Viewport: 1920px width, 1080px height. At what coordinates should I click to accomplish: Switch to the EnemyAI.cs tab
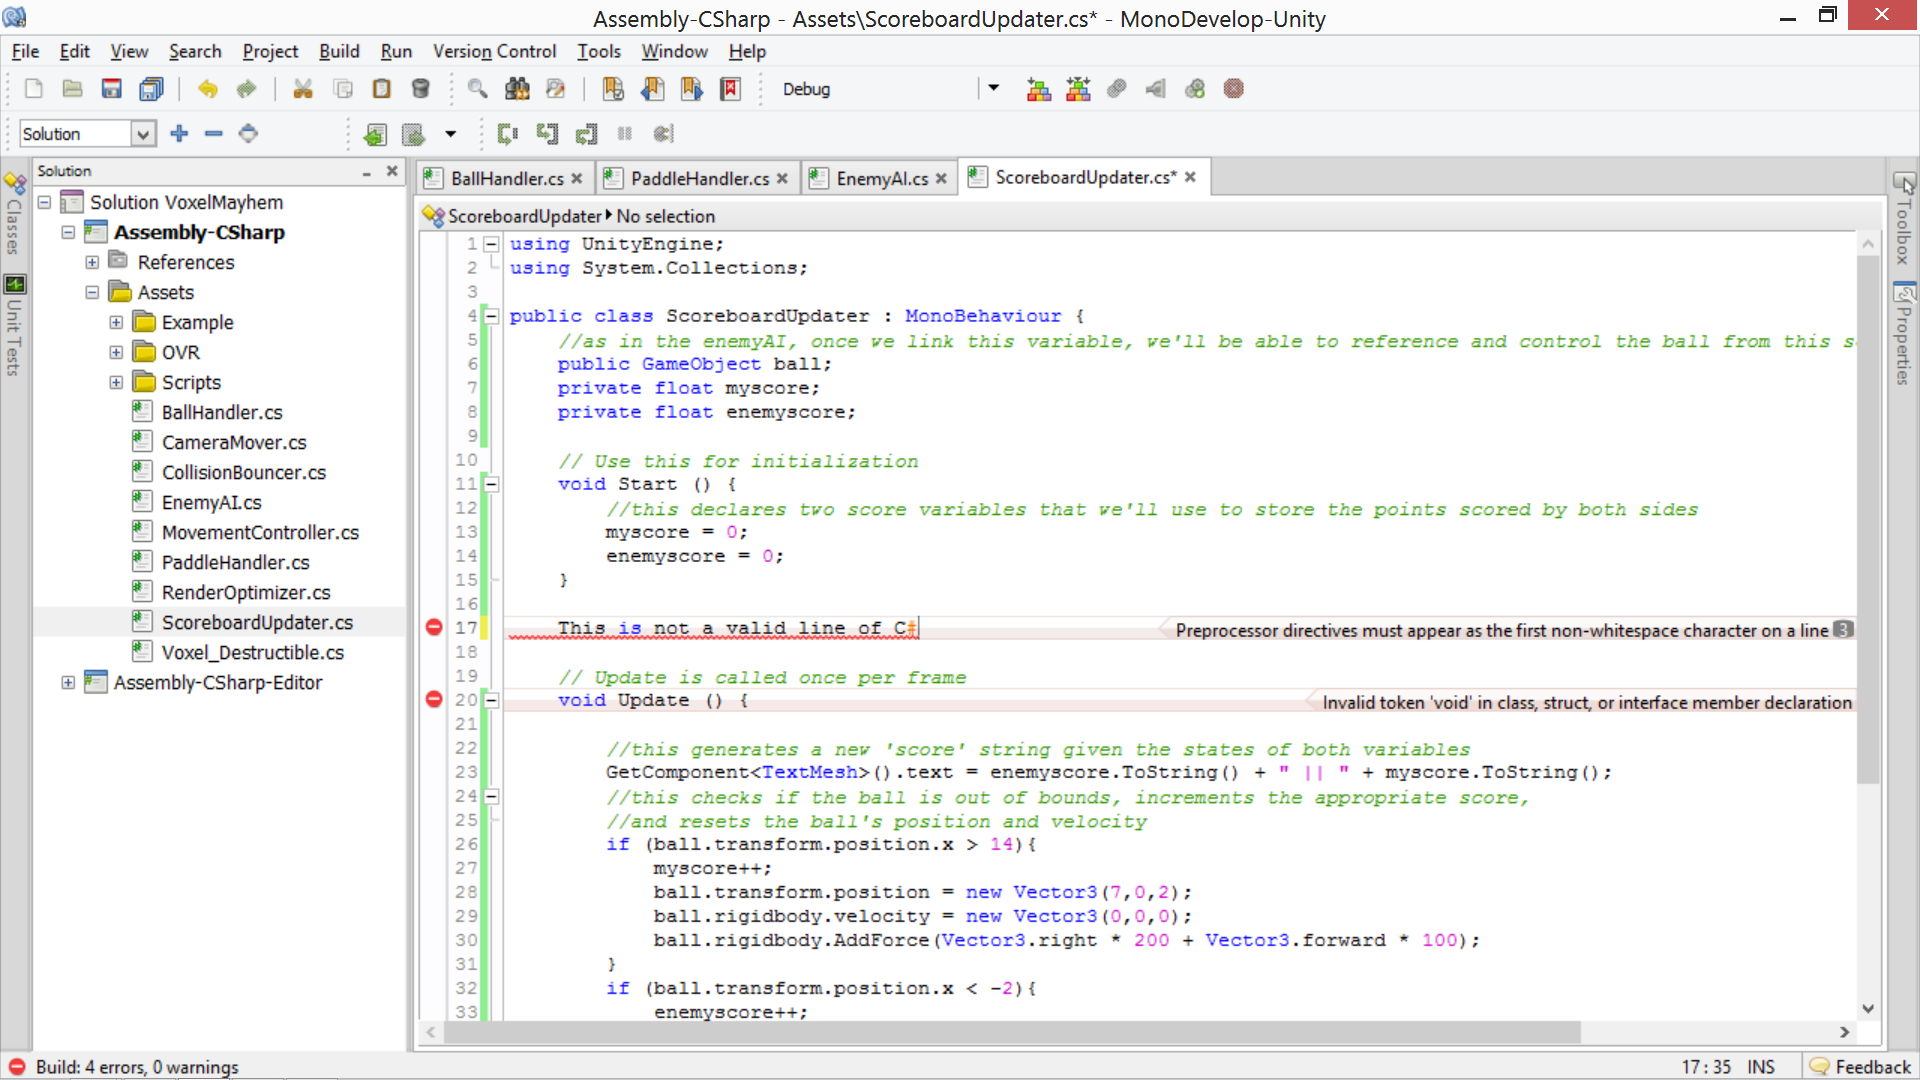tap(881, 178)
